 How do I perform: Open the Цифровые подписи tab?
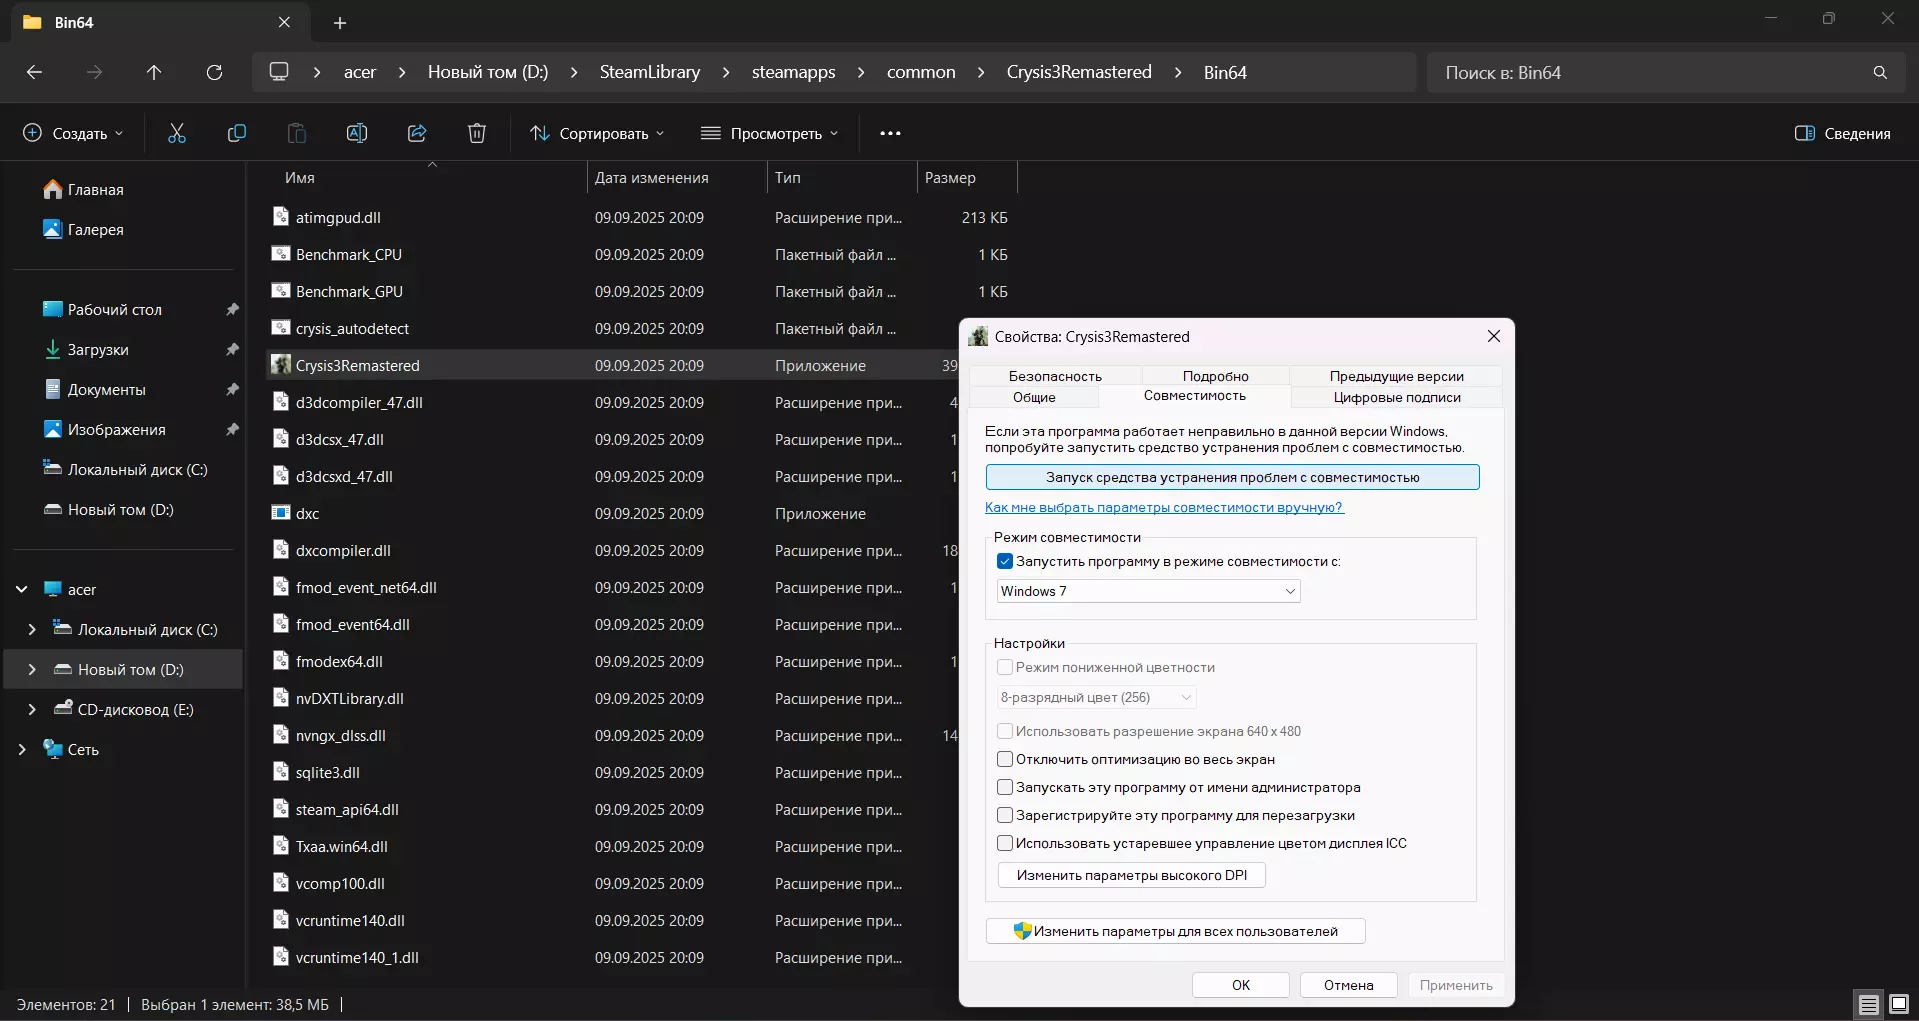pyautogui.click(x=1396, y=397)
